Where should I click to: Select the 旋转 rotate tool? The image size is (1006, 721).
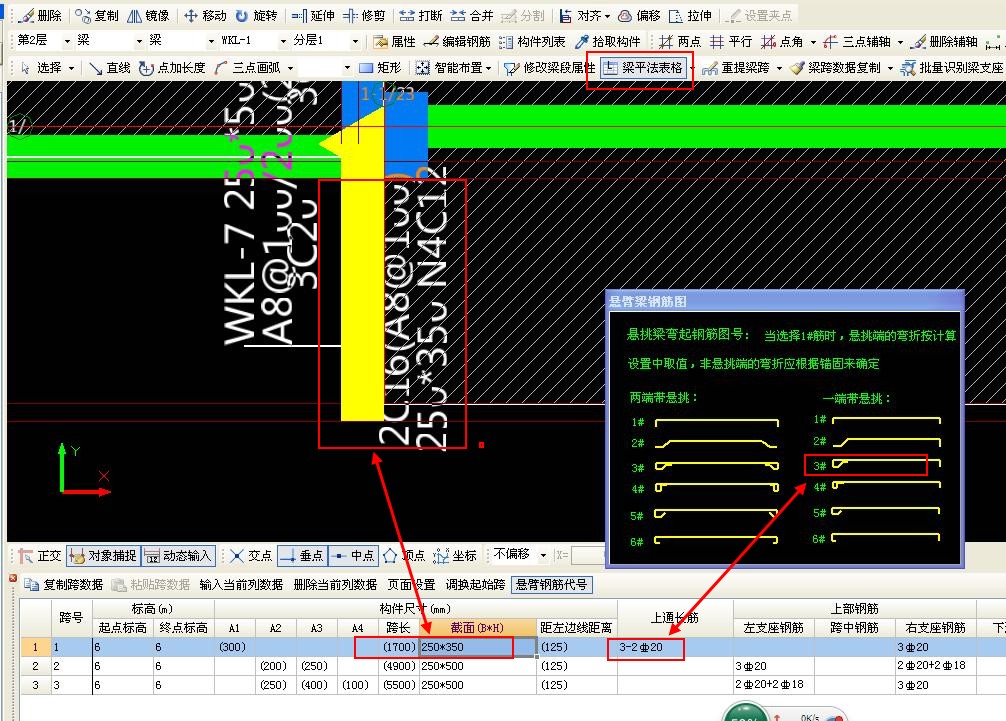[256, 15]
